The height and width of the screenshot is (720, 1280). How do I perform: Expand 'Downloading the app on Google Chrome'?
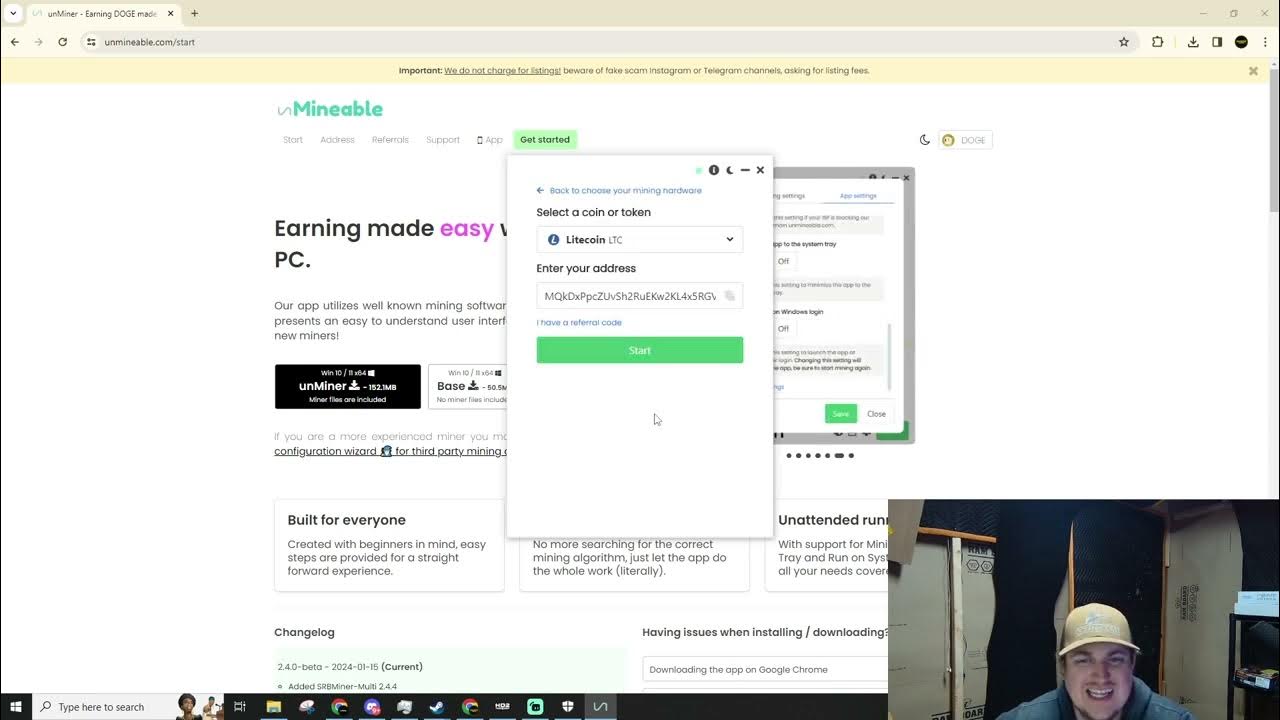(765, 669)
